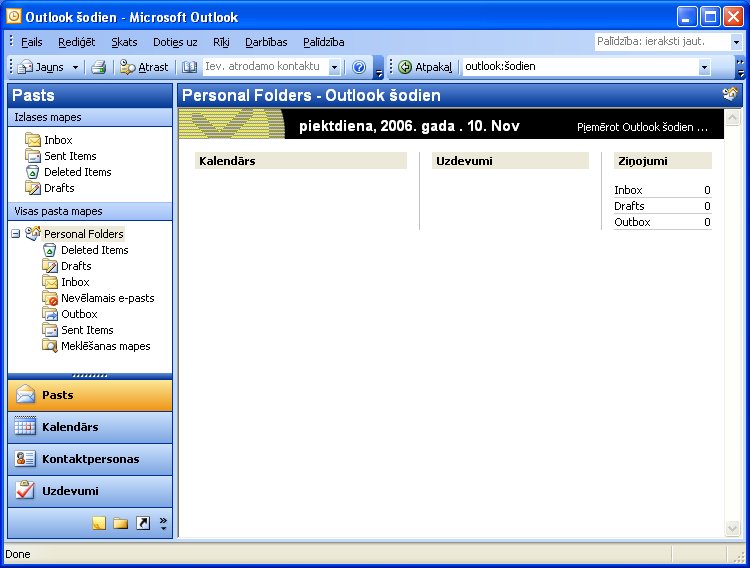This screenshot has height=568, width=750.
Task: Click the Jauns new item icon
Action: click(x=24, y=67)
